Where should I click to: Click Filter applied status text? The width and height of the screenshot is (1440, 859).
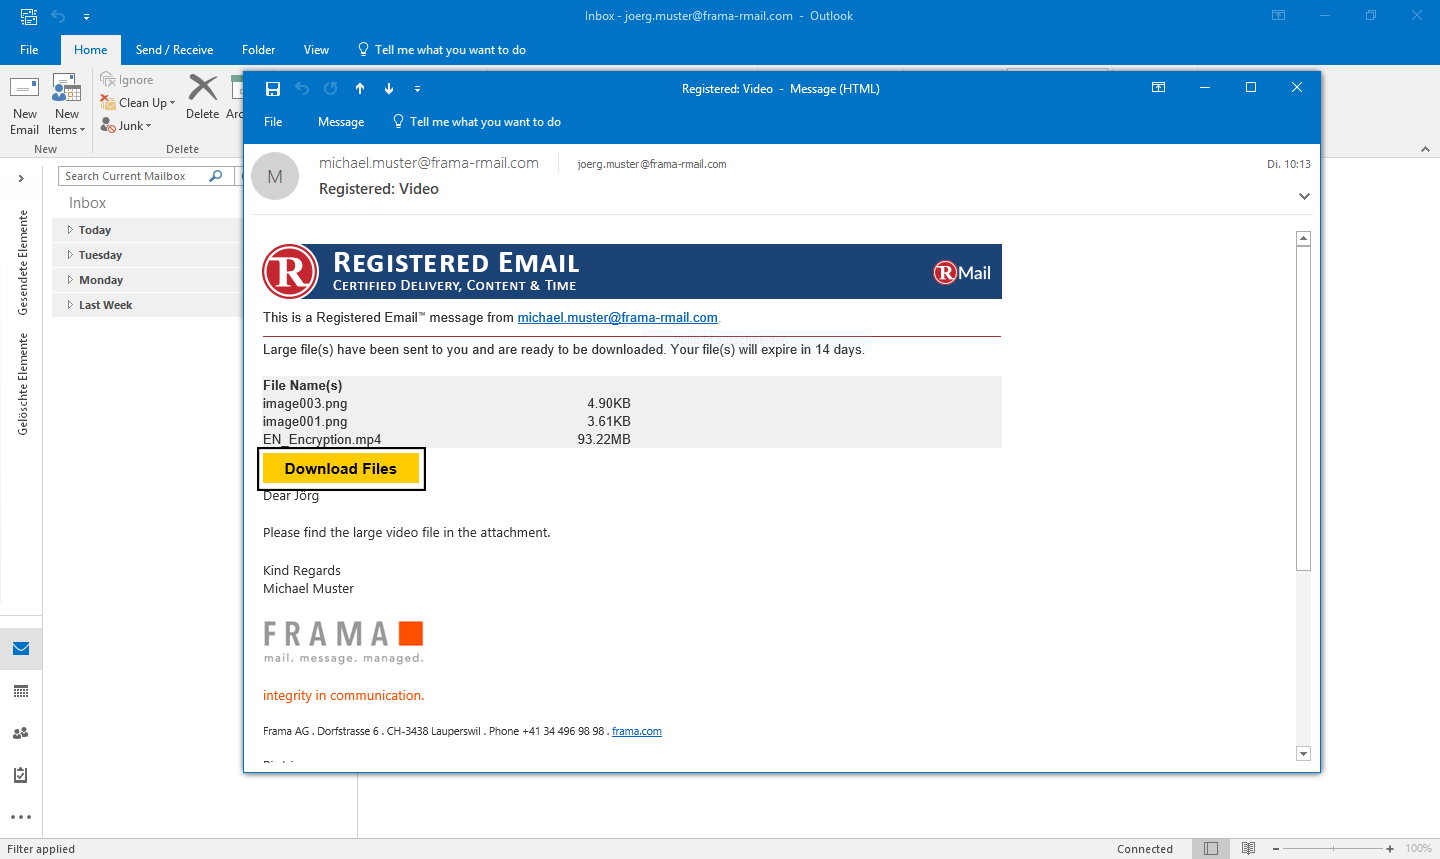coord(41,849)
